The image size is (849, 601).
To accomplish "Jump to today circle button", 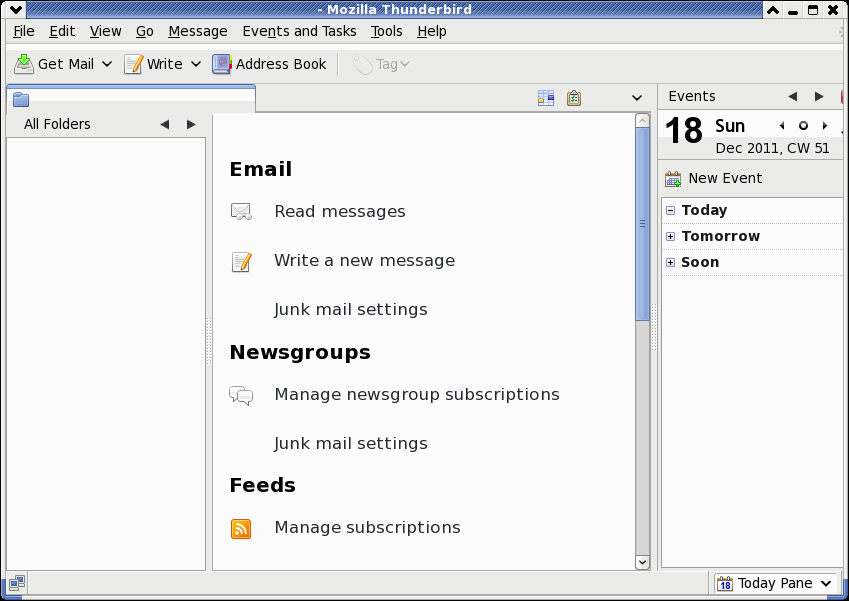I will tap(804, 126).
